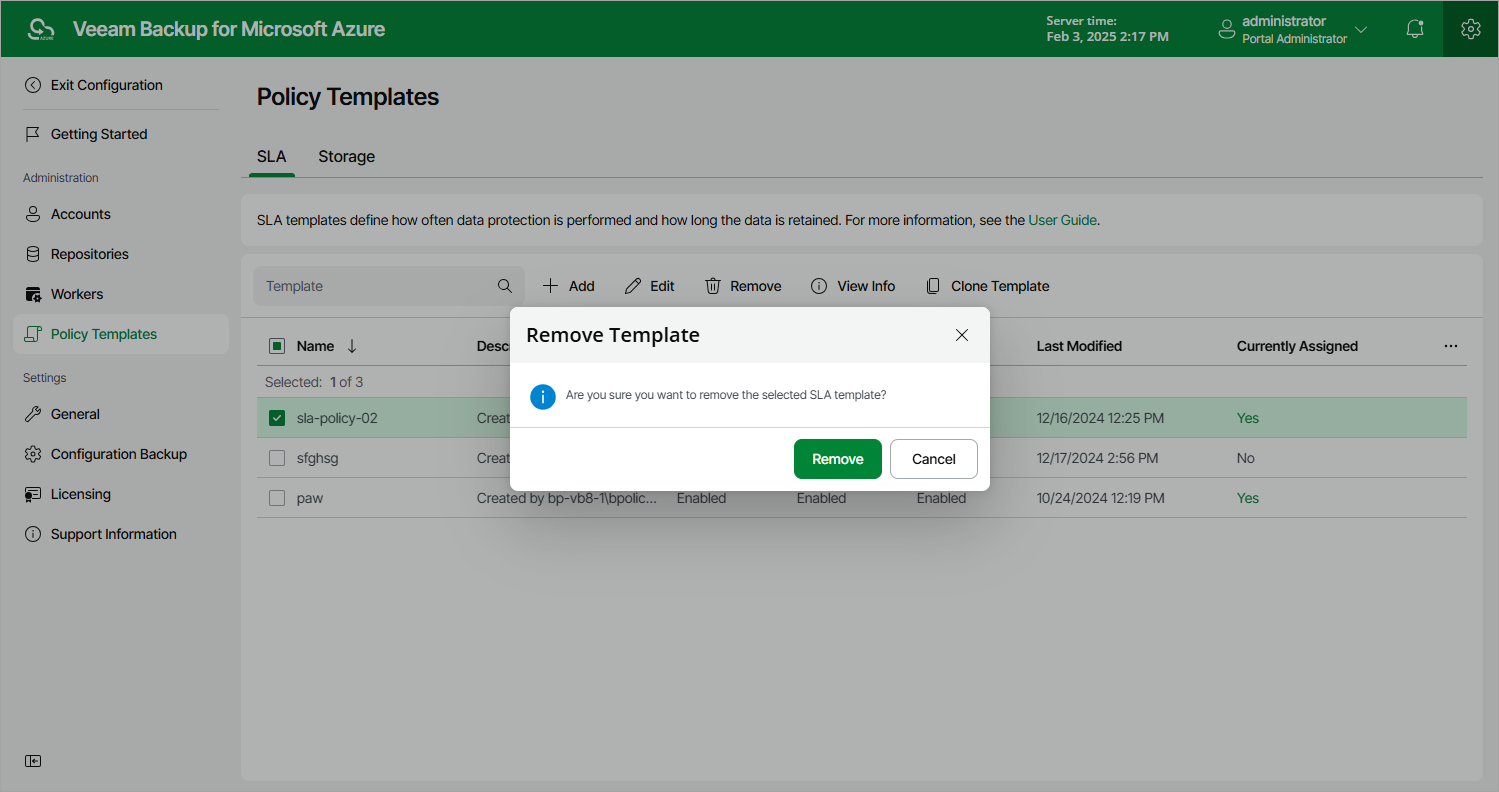Click the Clone Template toolbar label
1499x792 pixels.
coord(1000,286)
